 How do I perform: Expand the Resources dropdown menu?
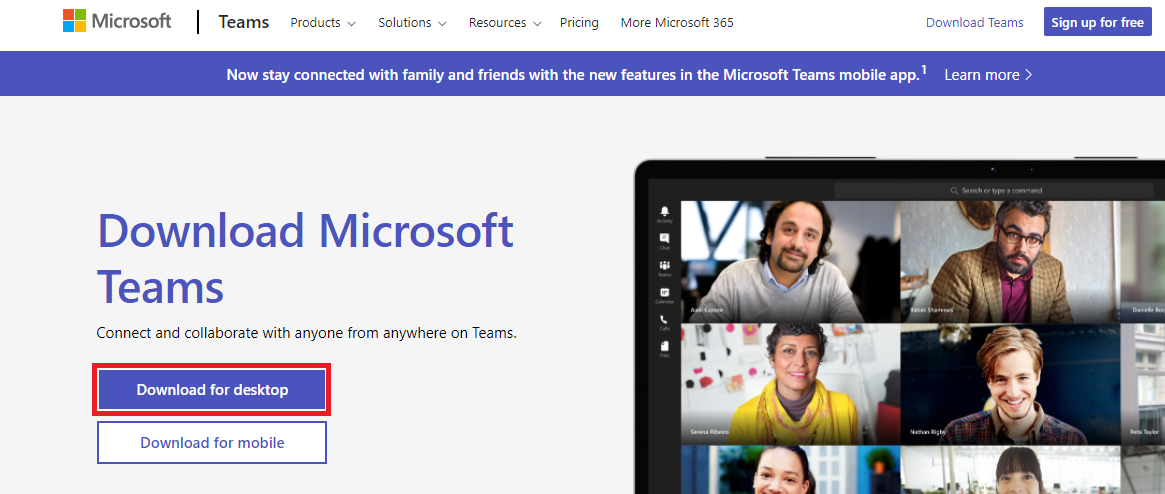tap(505, 23)
